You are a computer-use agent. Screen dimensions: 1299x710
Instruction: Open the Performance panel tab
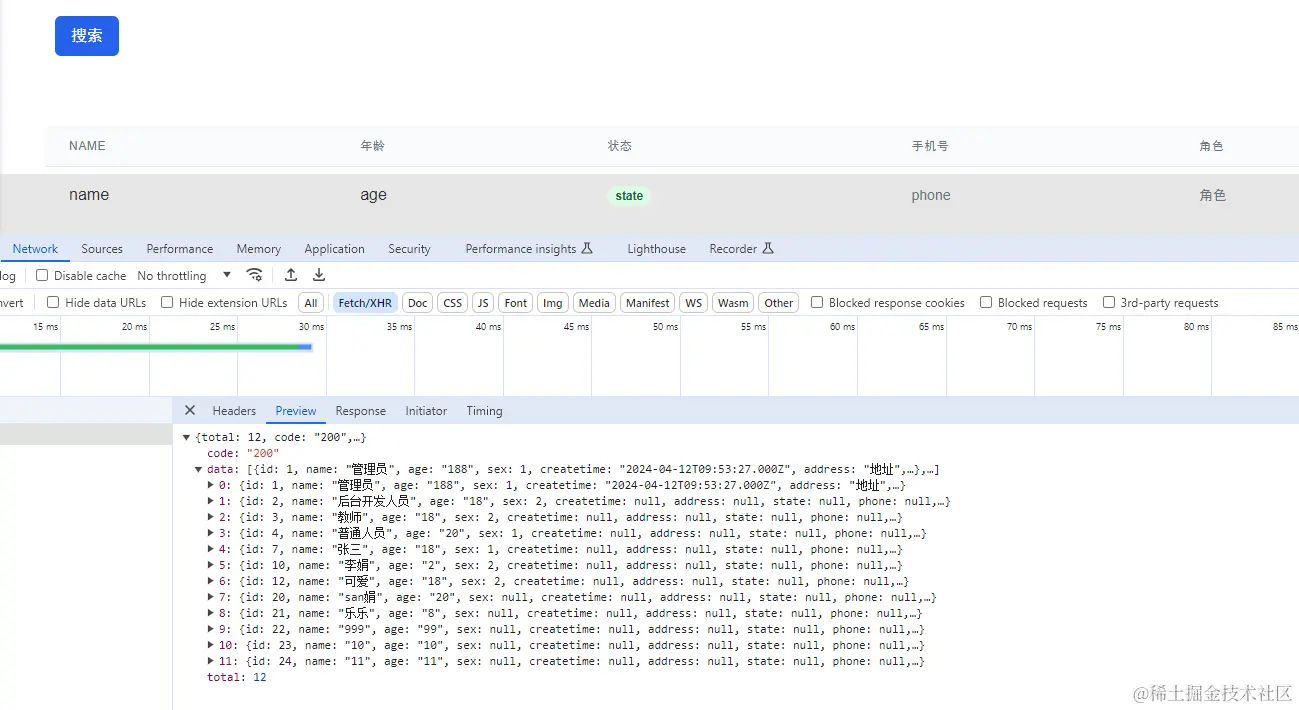pyautogui.click(x=180, y=249)
